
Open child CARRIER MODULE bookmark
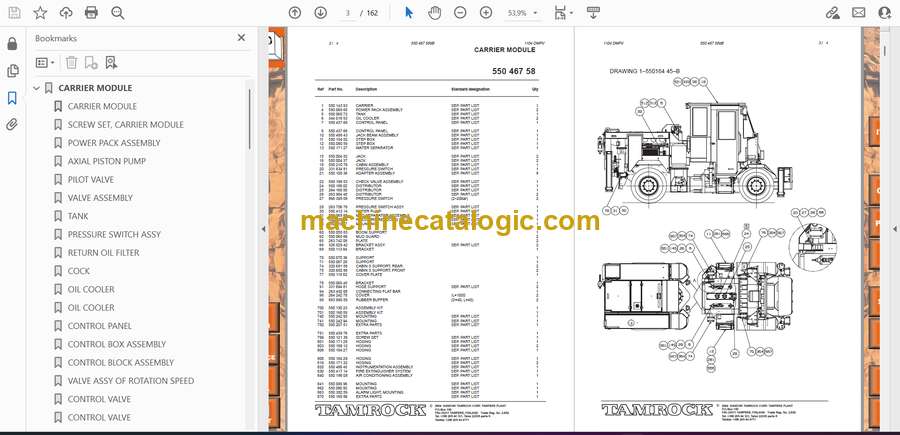[102, 106]
